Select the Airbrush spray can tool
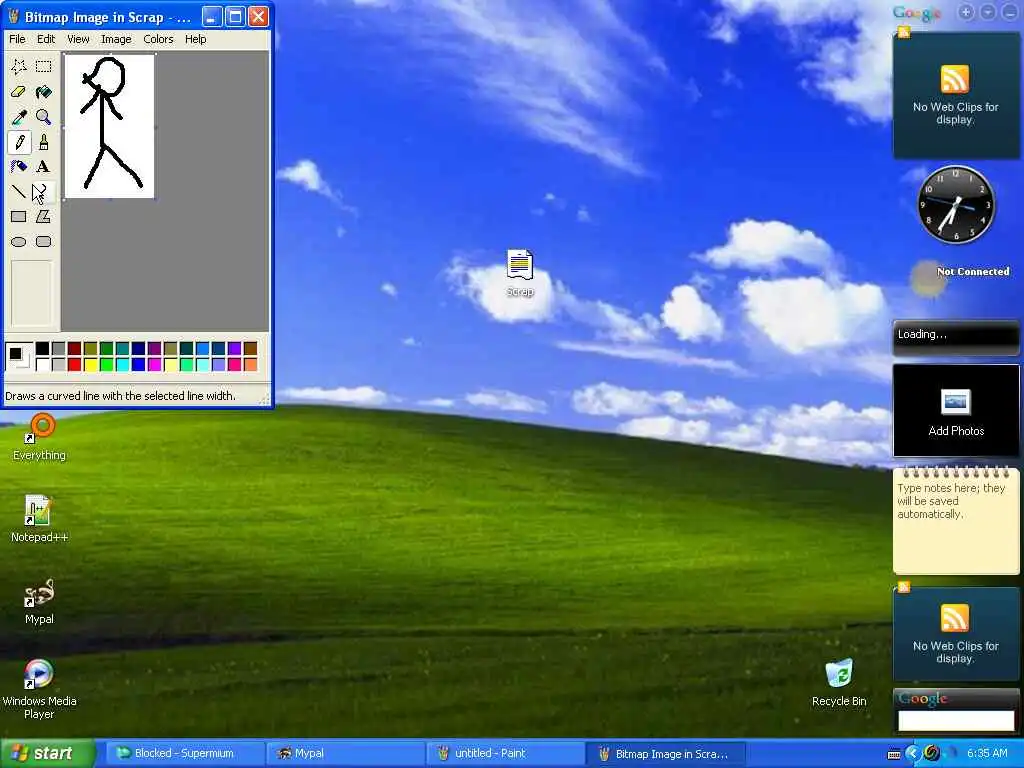This screenshot has height=768, width=1024. (19, 167)
